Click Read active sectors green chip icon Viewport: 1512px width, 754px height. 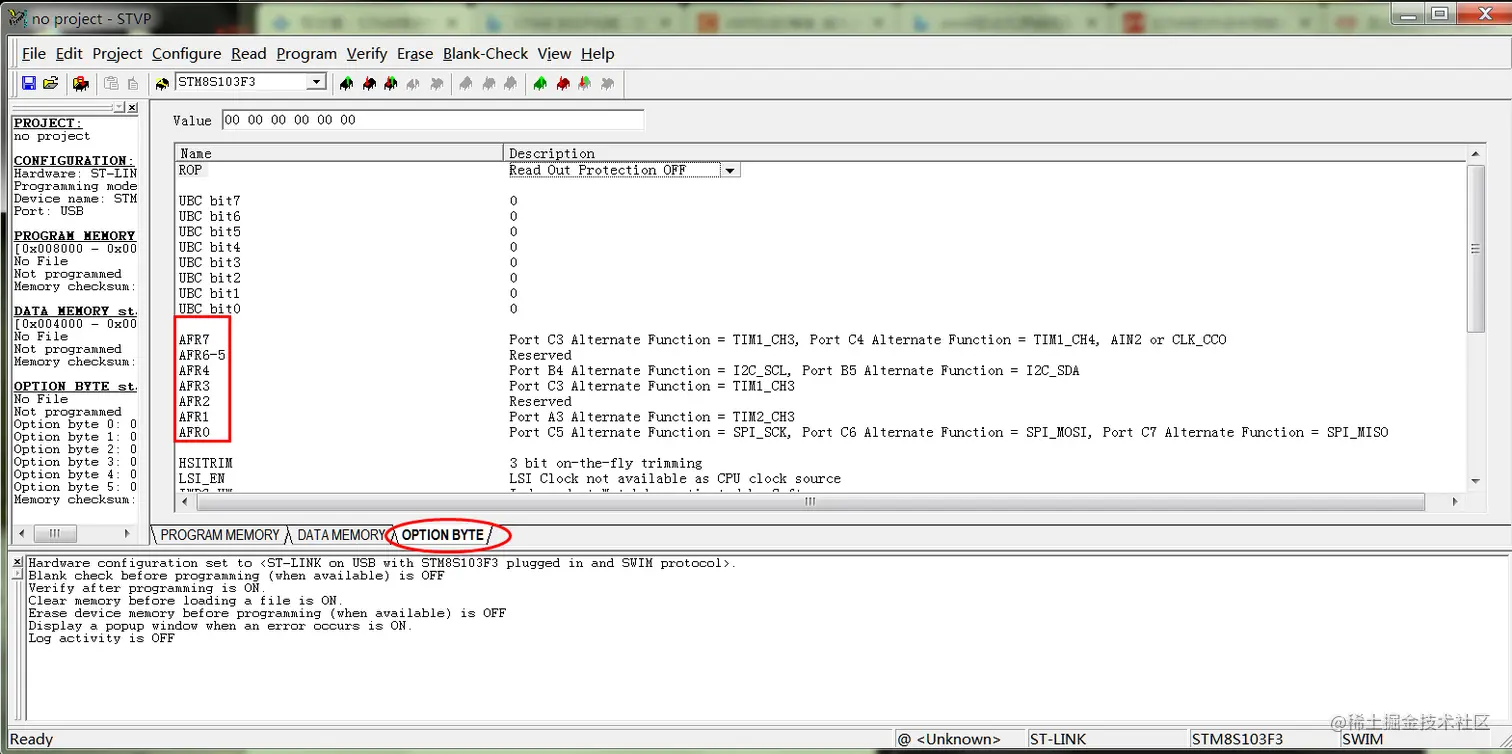pos(540,83)
